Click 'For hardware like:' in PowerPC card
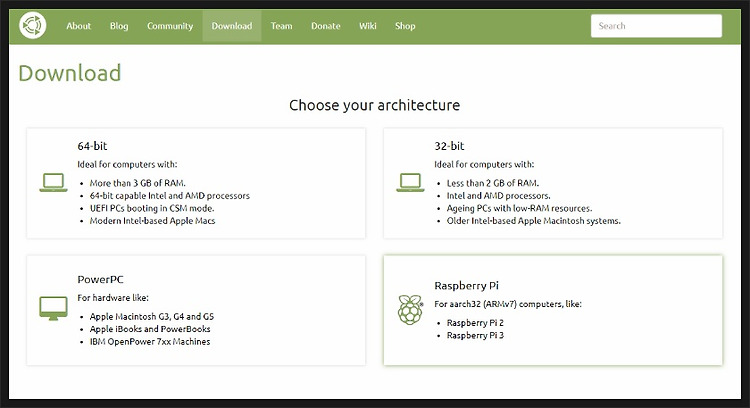The width and height of the screenshot is (750, 408). (x=113, y=298)
